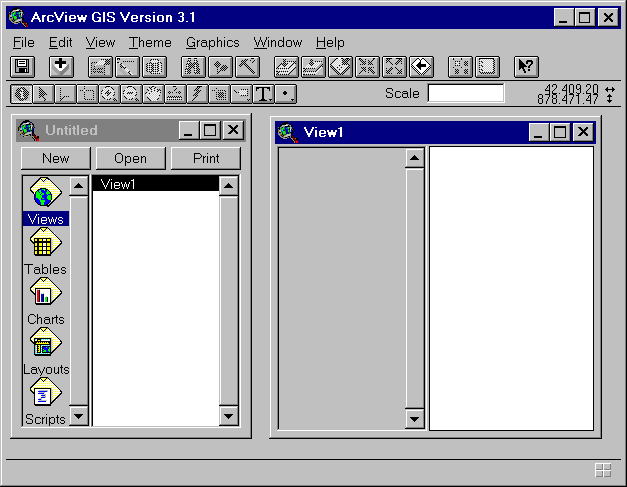Viewport: 627px width, 487px height.
Task: Select the Vertex Edit tool
Action: 65,94
